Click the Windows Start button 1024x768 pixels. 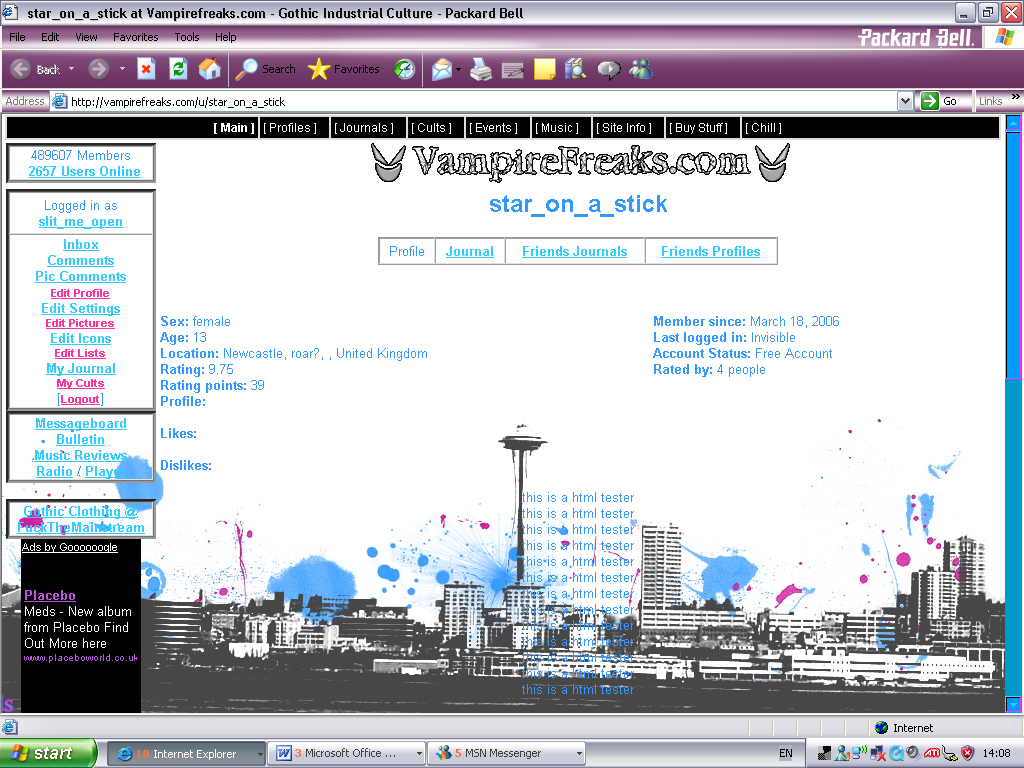pyautogui.click(x=48, y=754)
